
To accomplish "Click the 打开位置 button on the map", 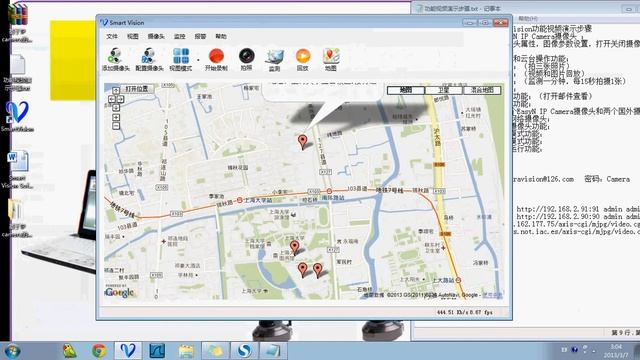I will (x=137, y=89).
